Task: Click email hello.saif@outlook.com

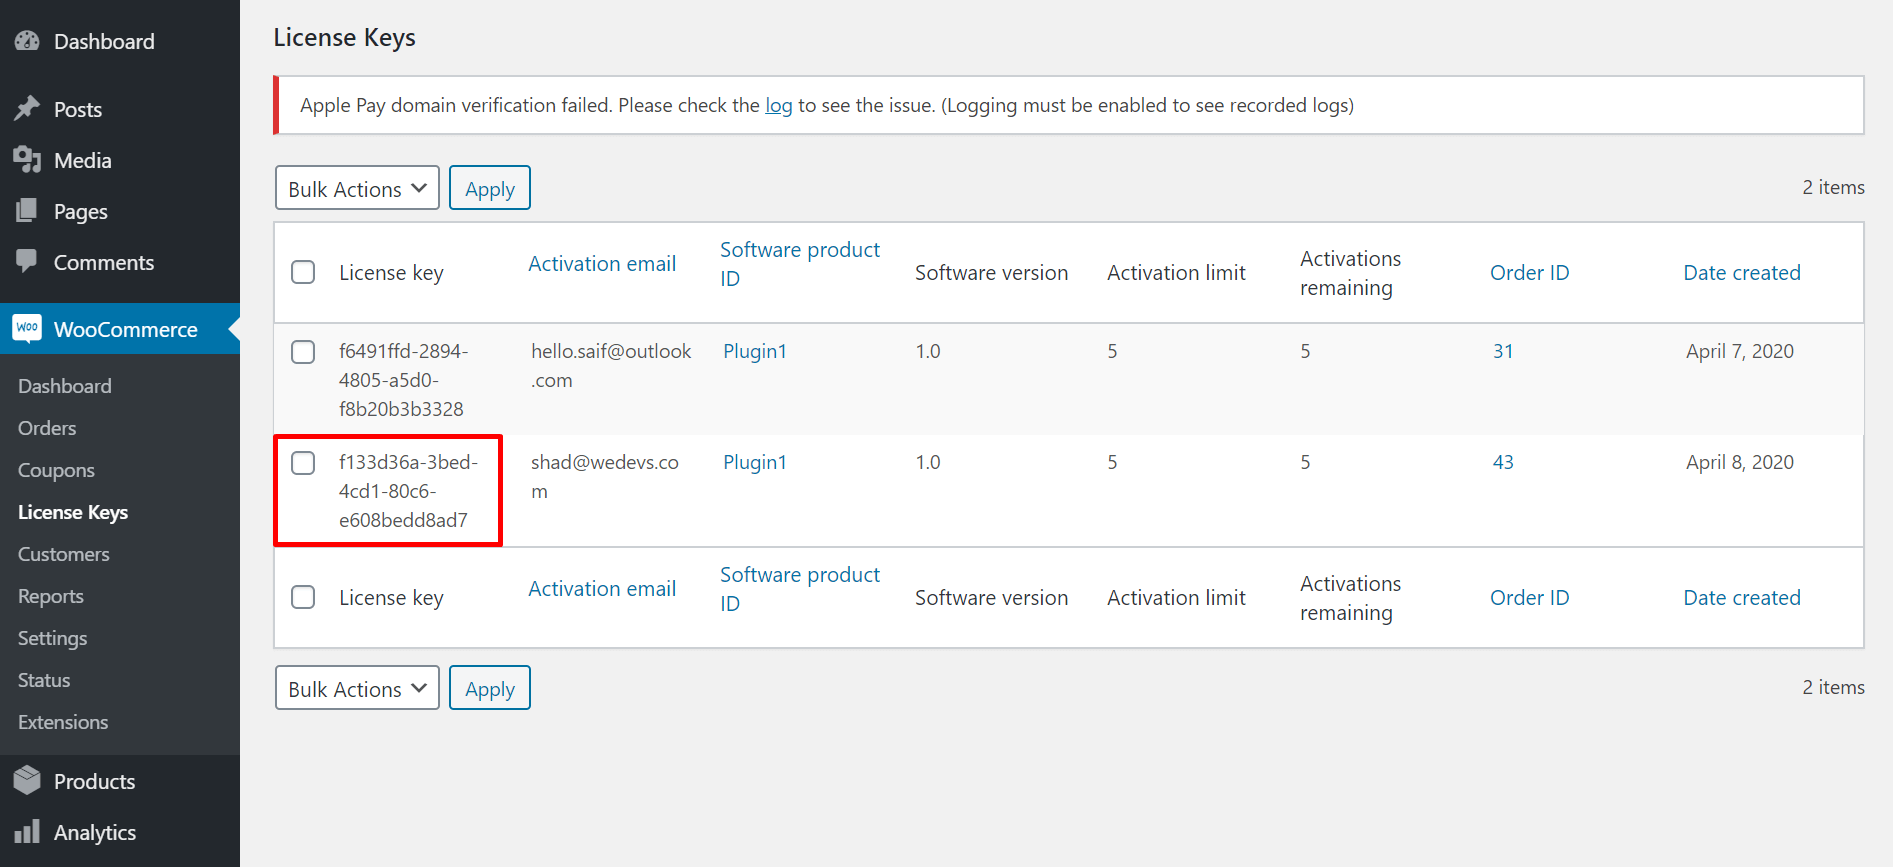Action: [611, 365]
